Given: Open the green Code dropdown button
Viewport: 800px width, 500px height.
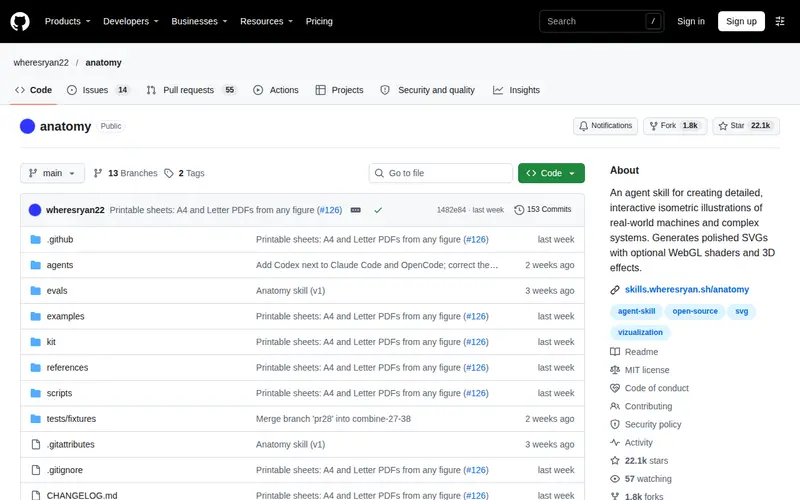Looking at the screenshot, I should [x=551, y=173].
